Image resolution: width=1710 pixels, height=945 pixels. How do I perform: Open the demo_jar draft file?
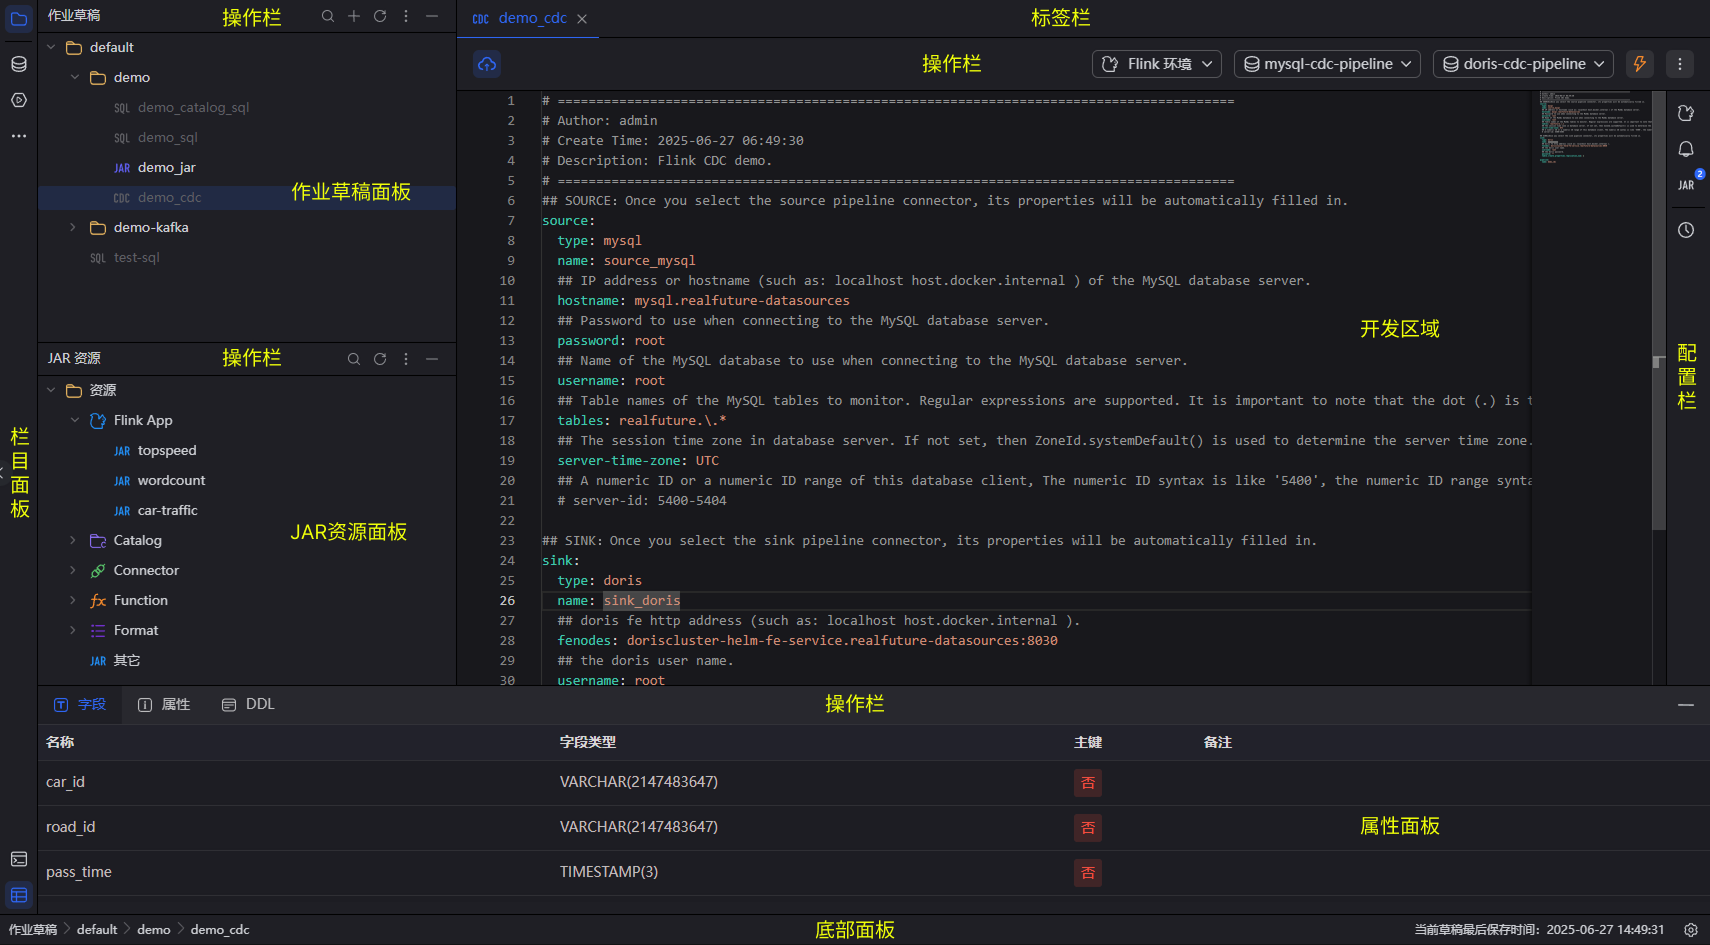pos(166,168)
